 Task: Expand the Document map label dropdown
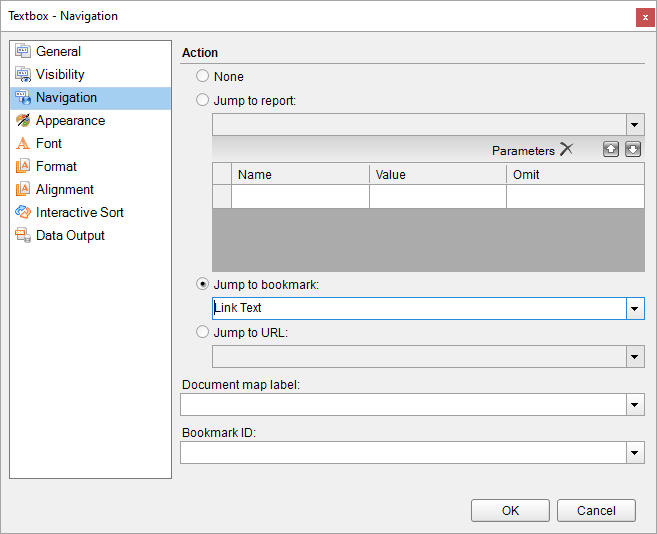635,404
